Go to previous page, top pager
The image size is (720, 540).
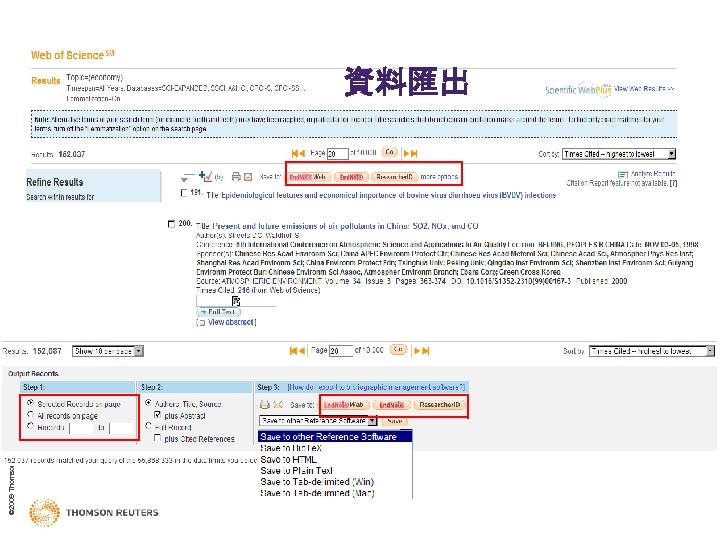pos(302,153)
